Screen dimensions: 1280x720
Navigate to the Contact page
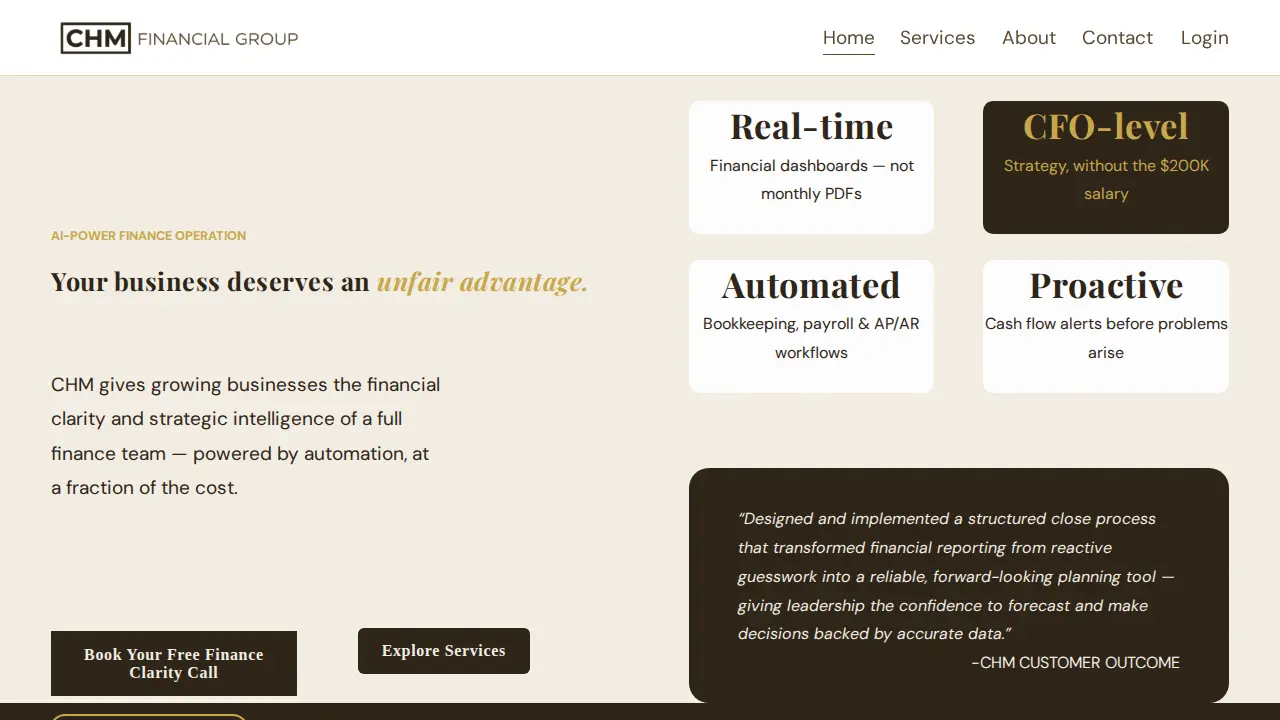[1117, 38]
